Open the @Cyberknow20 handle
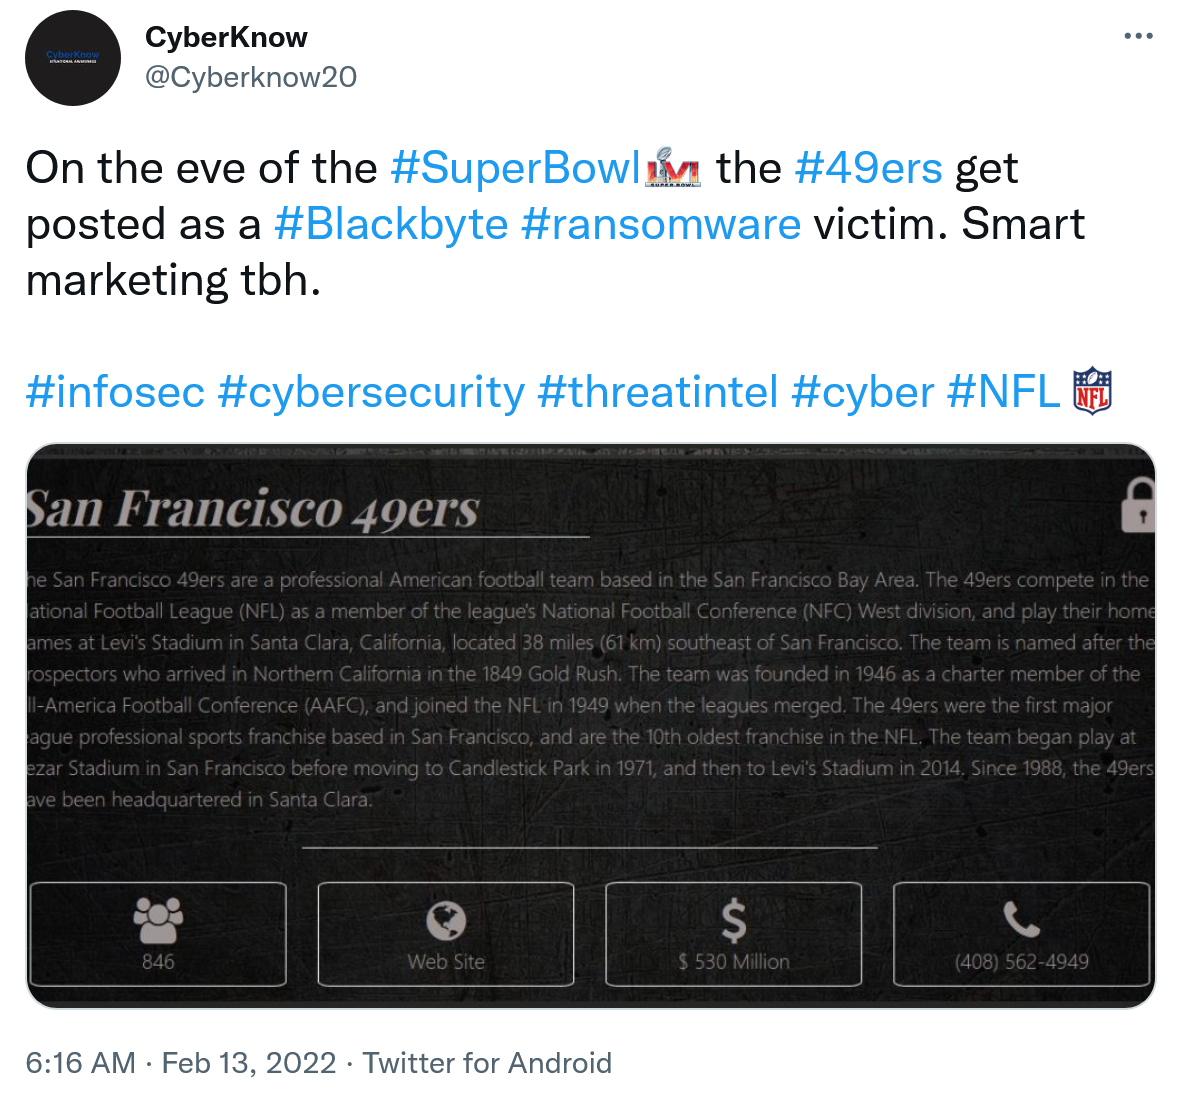The width and height of the screenshot is (1184, 1104). [x=251, y=77]
